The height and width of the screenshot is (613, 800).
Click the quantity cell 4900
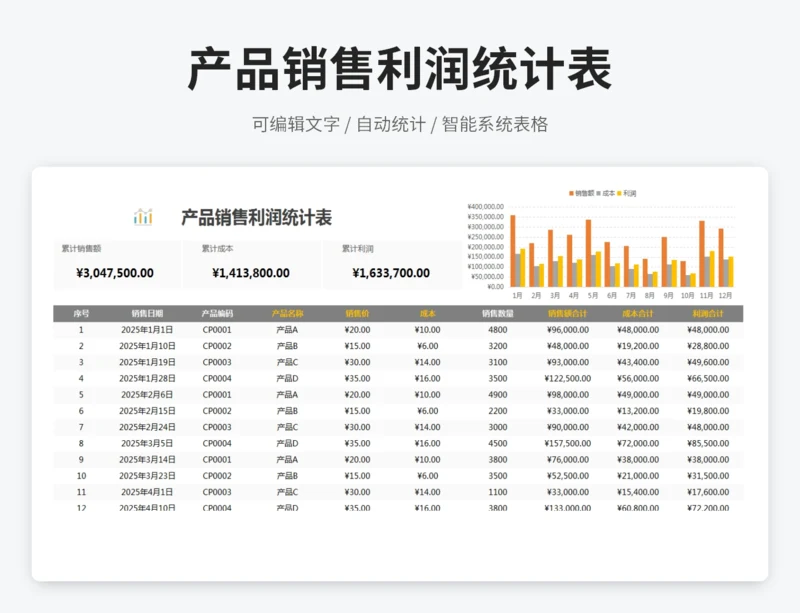click(497, 395)
